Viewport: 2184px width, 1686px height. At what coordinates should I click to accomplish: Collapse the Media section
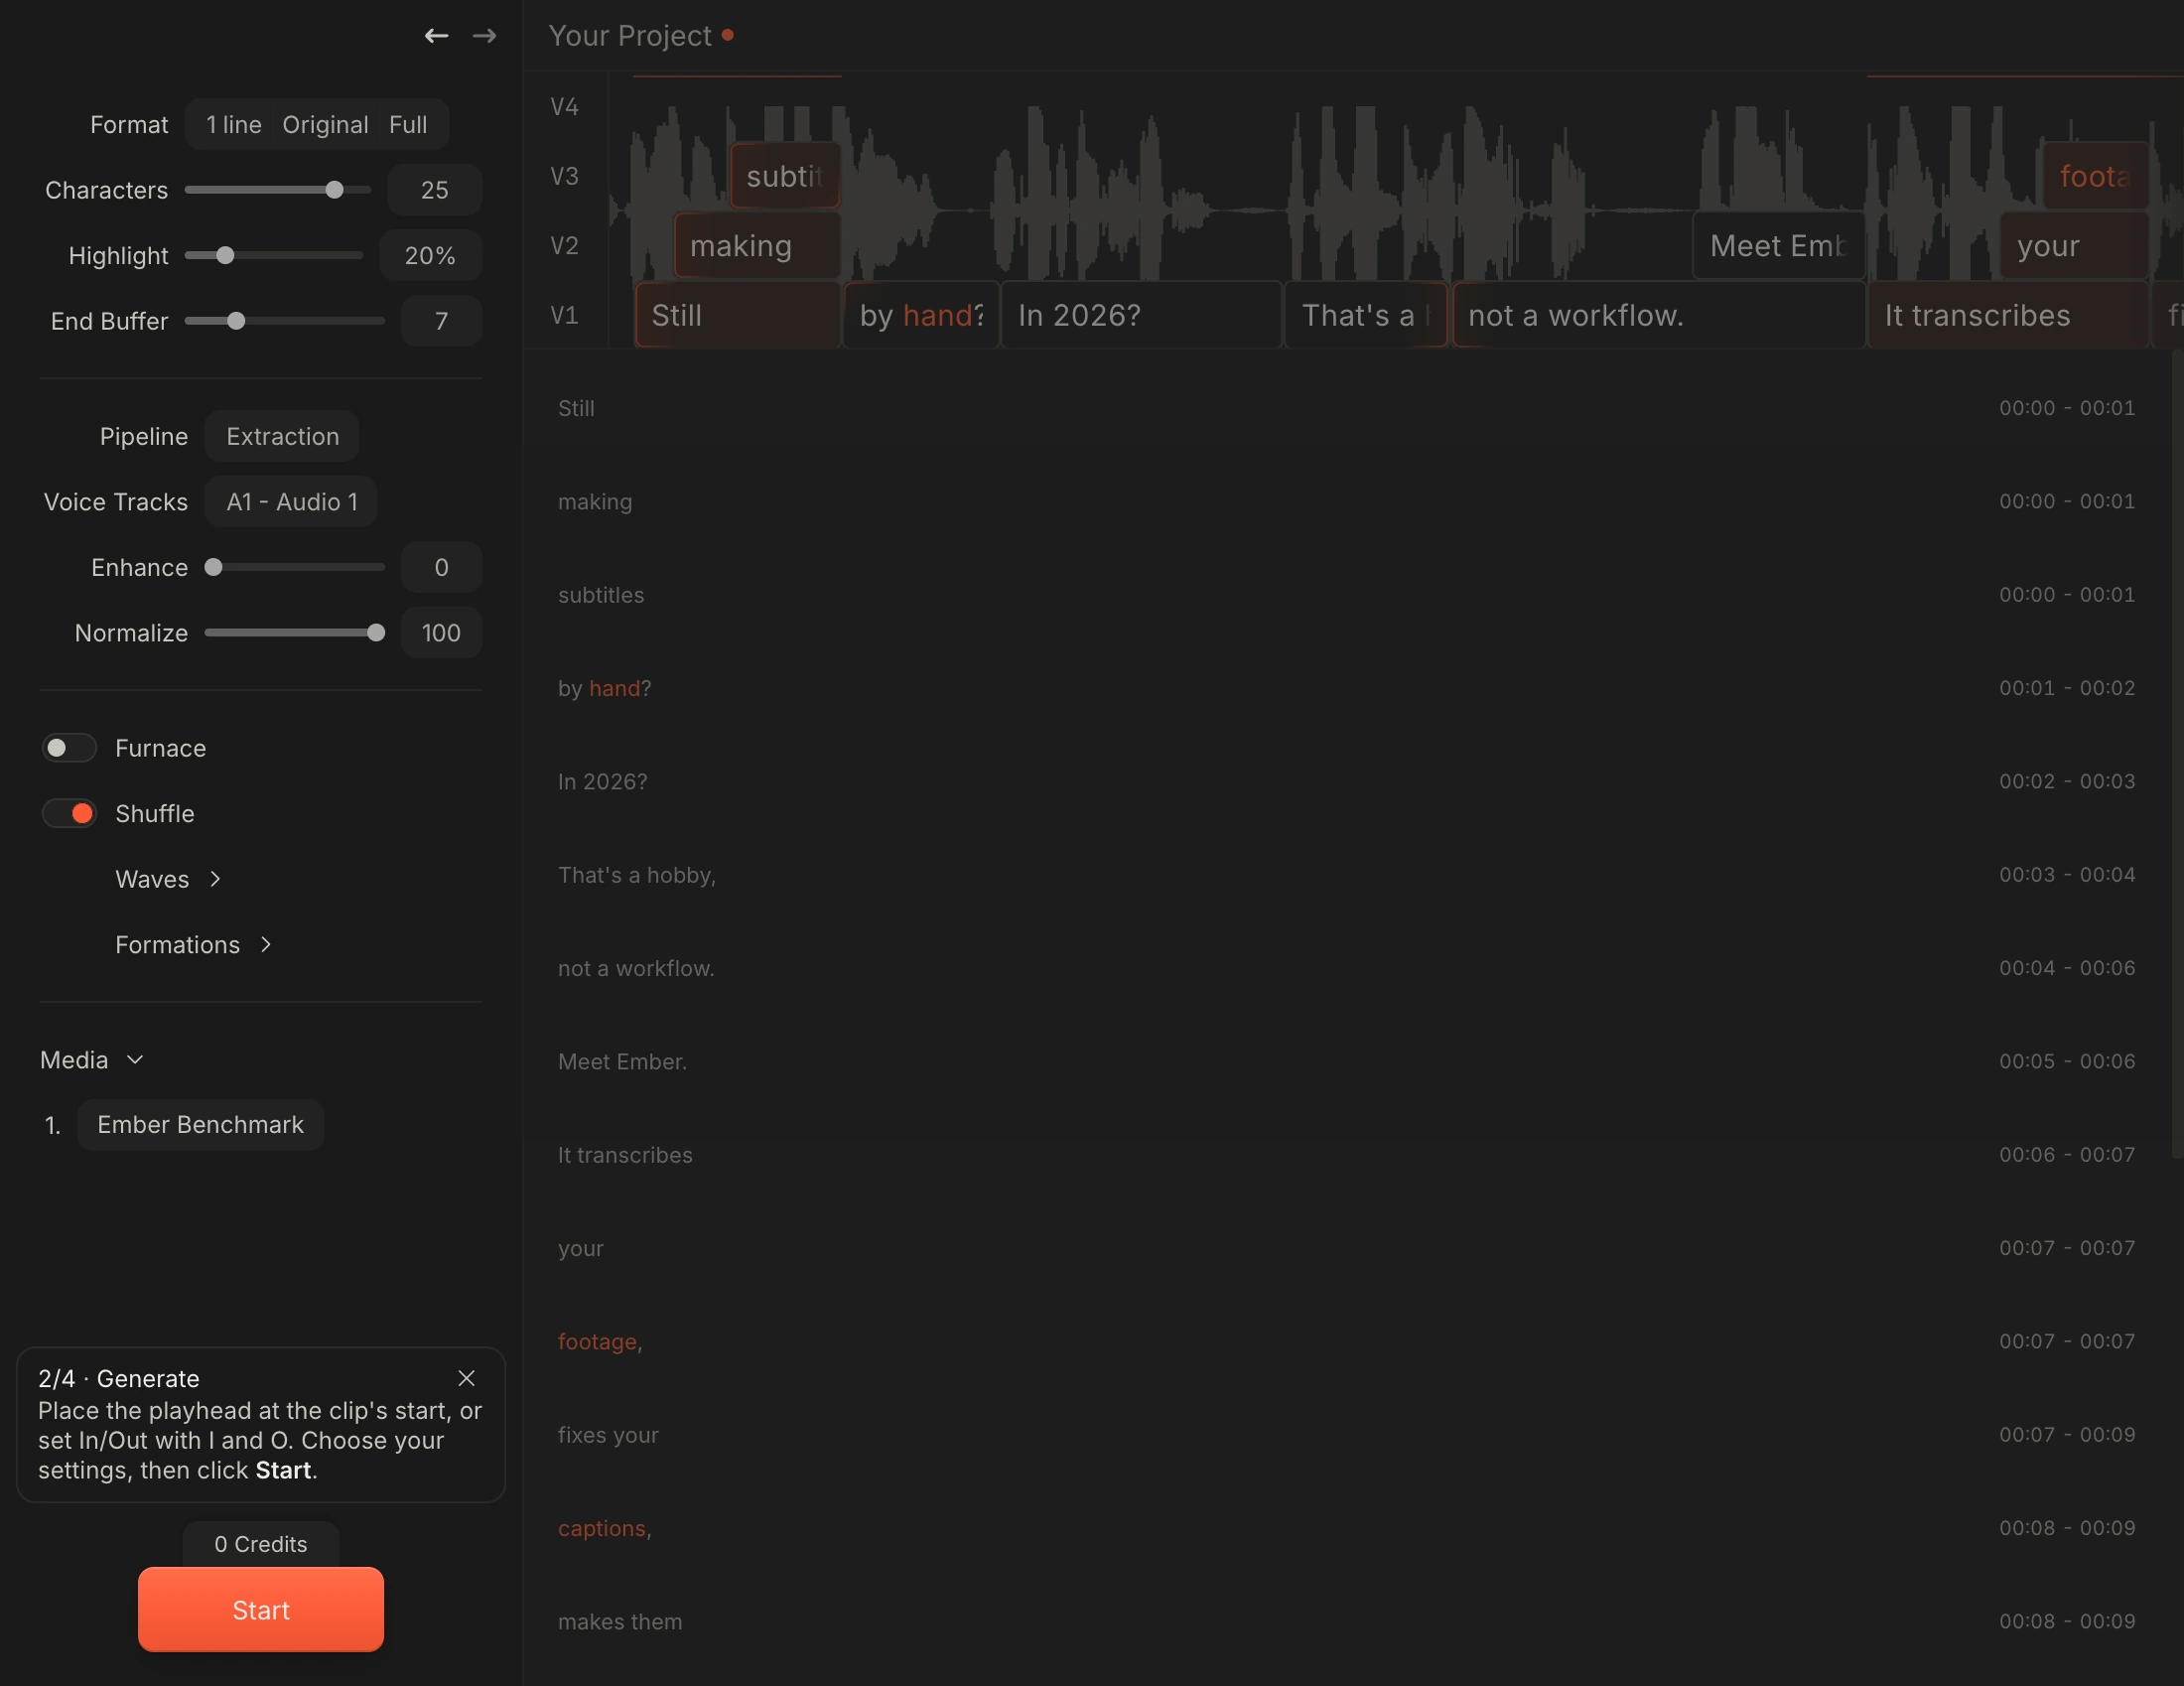(x=92, y=1060)
